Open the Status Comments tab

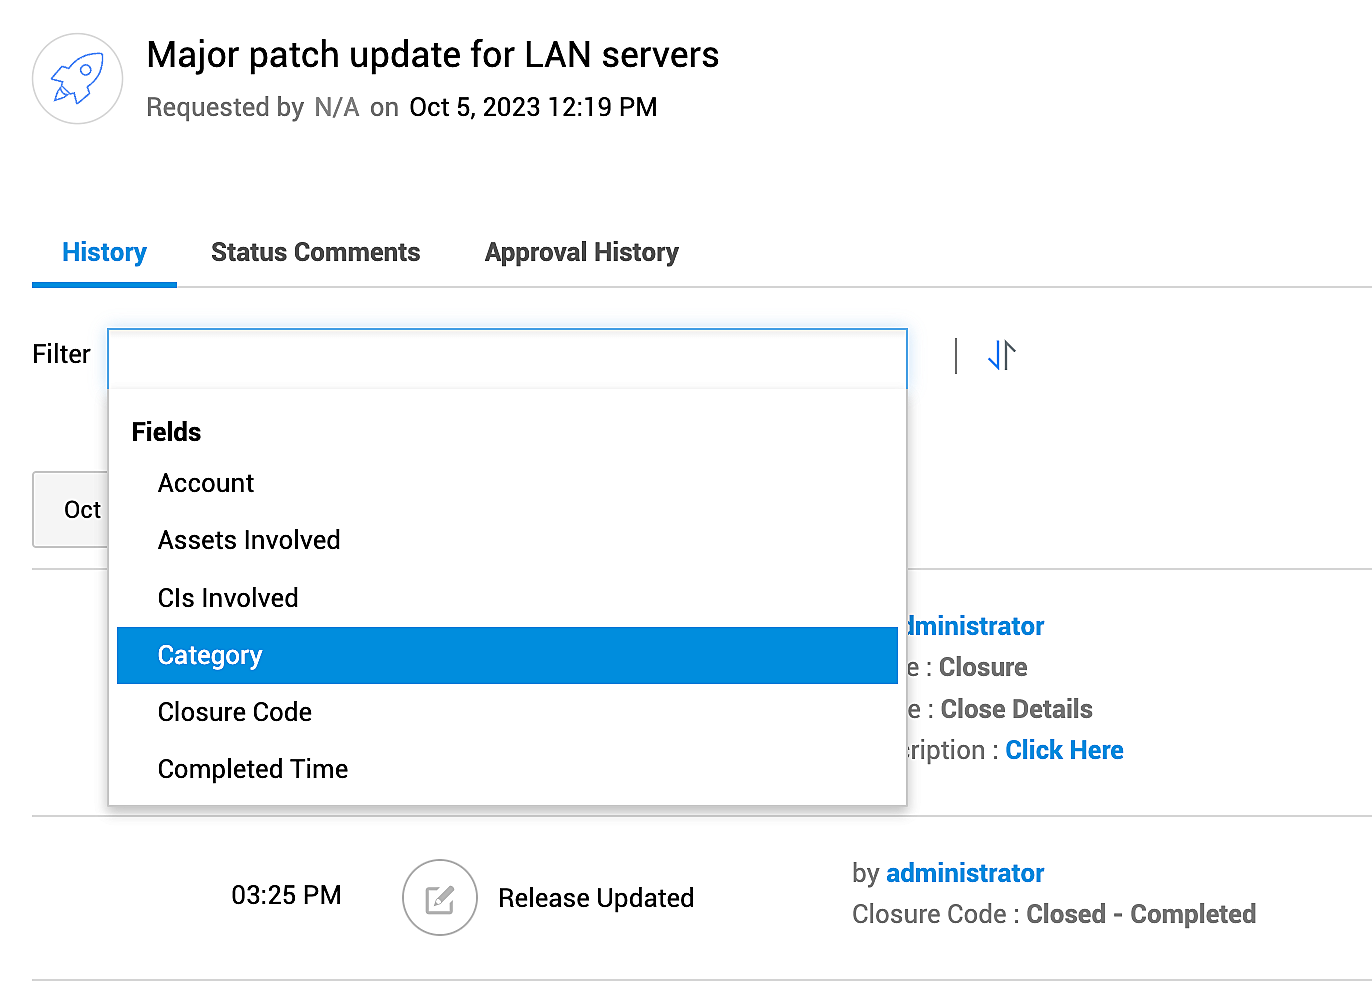(315, 252)
